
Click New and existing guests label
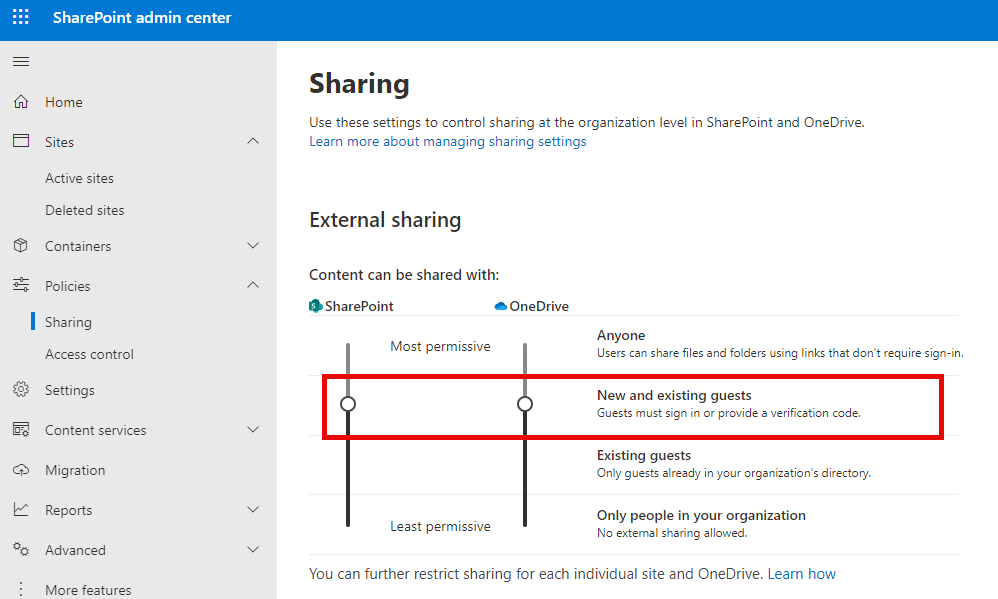674,395
